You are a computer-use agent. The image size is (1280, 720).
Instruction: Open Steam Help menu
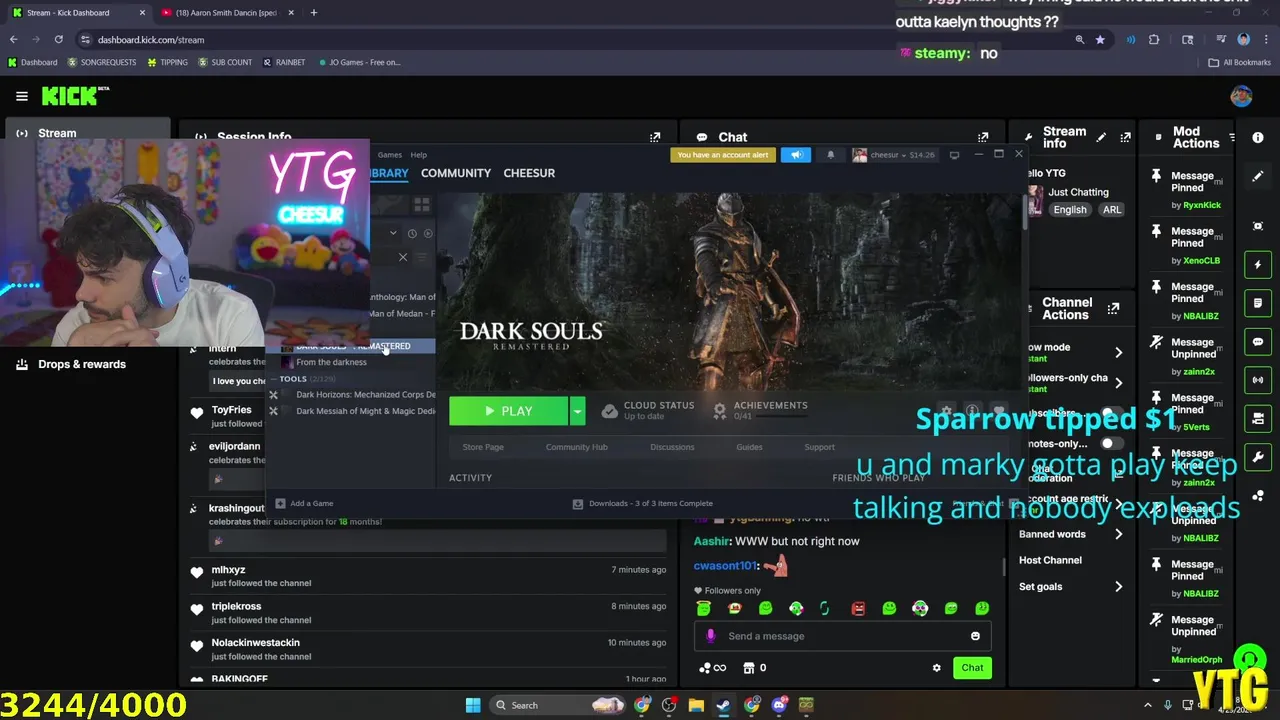pos(419,155)
